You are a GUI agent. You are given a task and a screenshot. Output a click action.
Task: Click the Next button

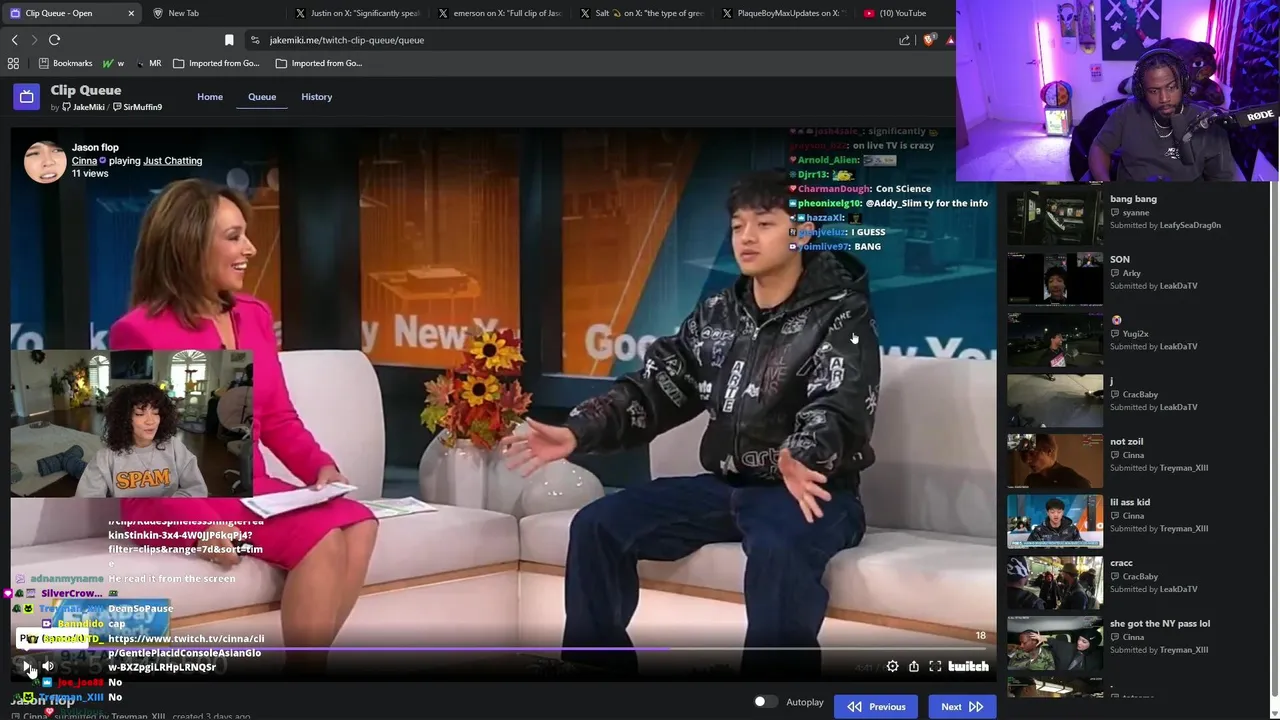click(962, 706)
